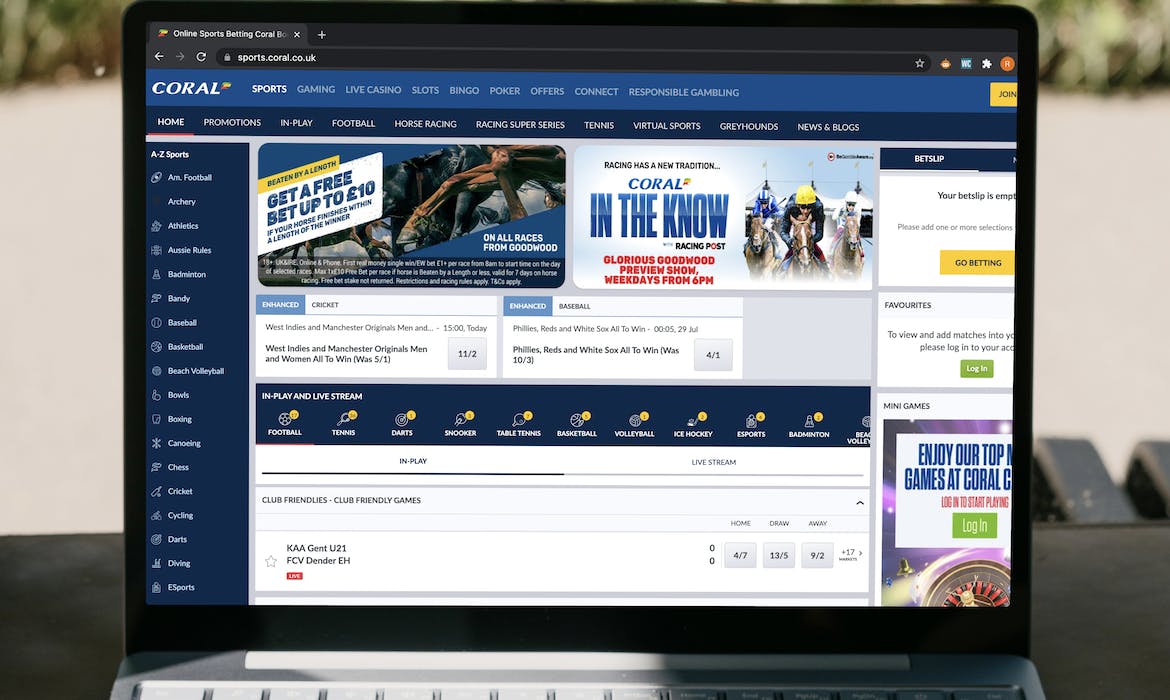1170x700 pixels.
Task: Select the Cricket enhanced tab
Action: [325, 304]
